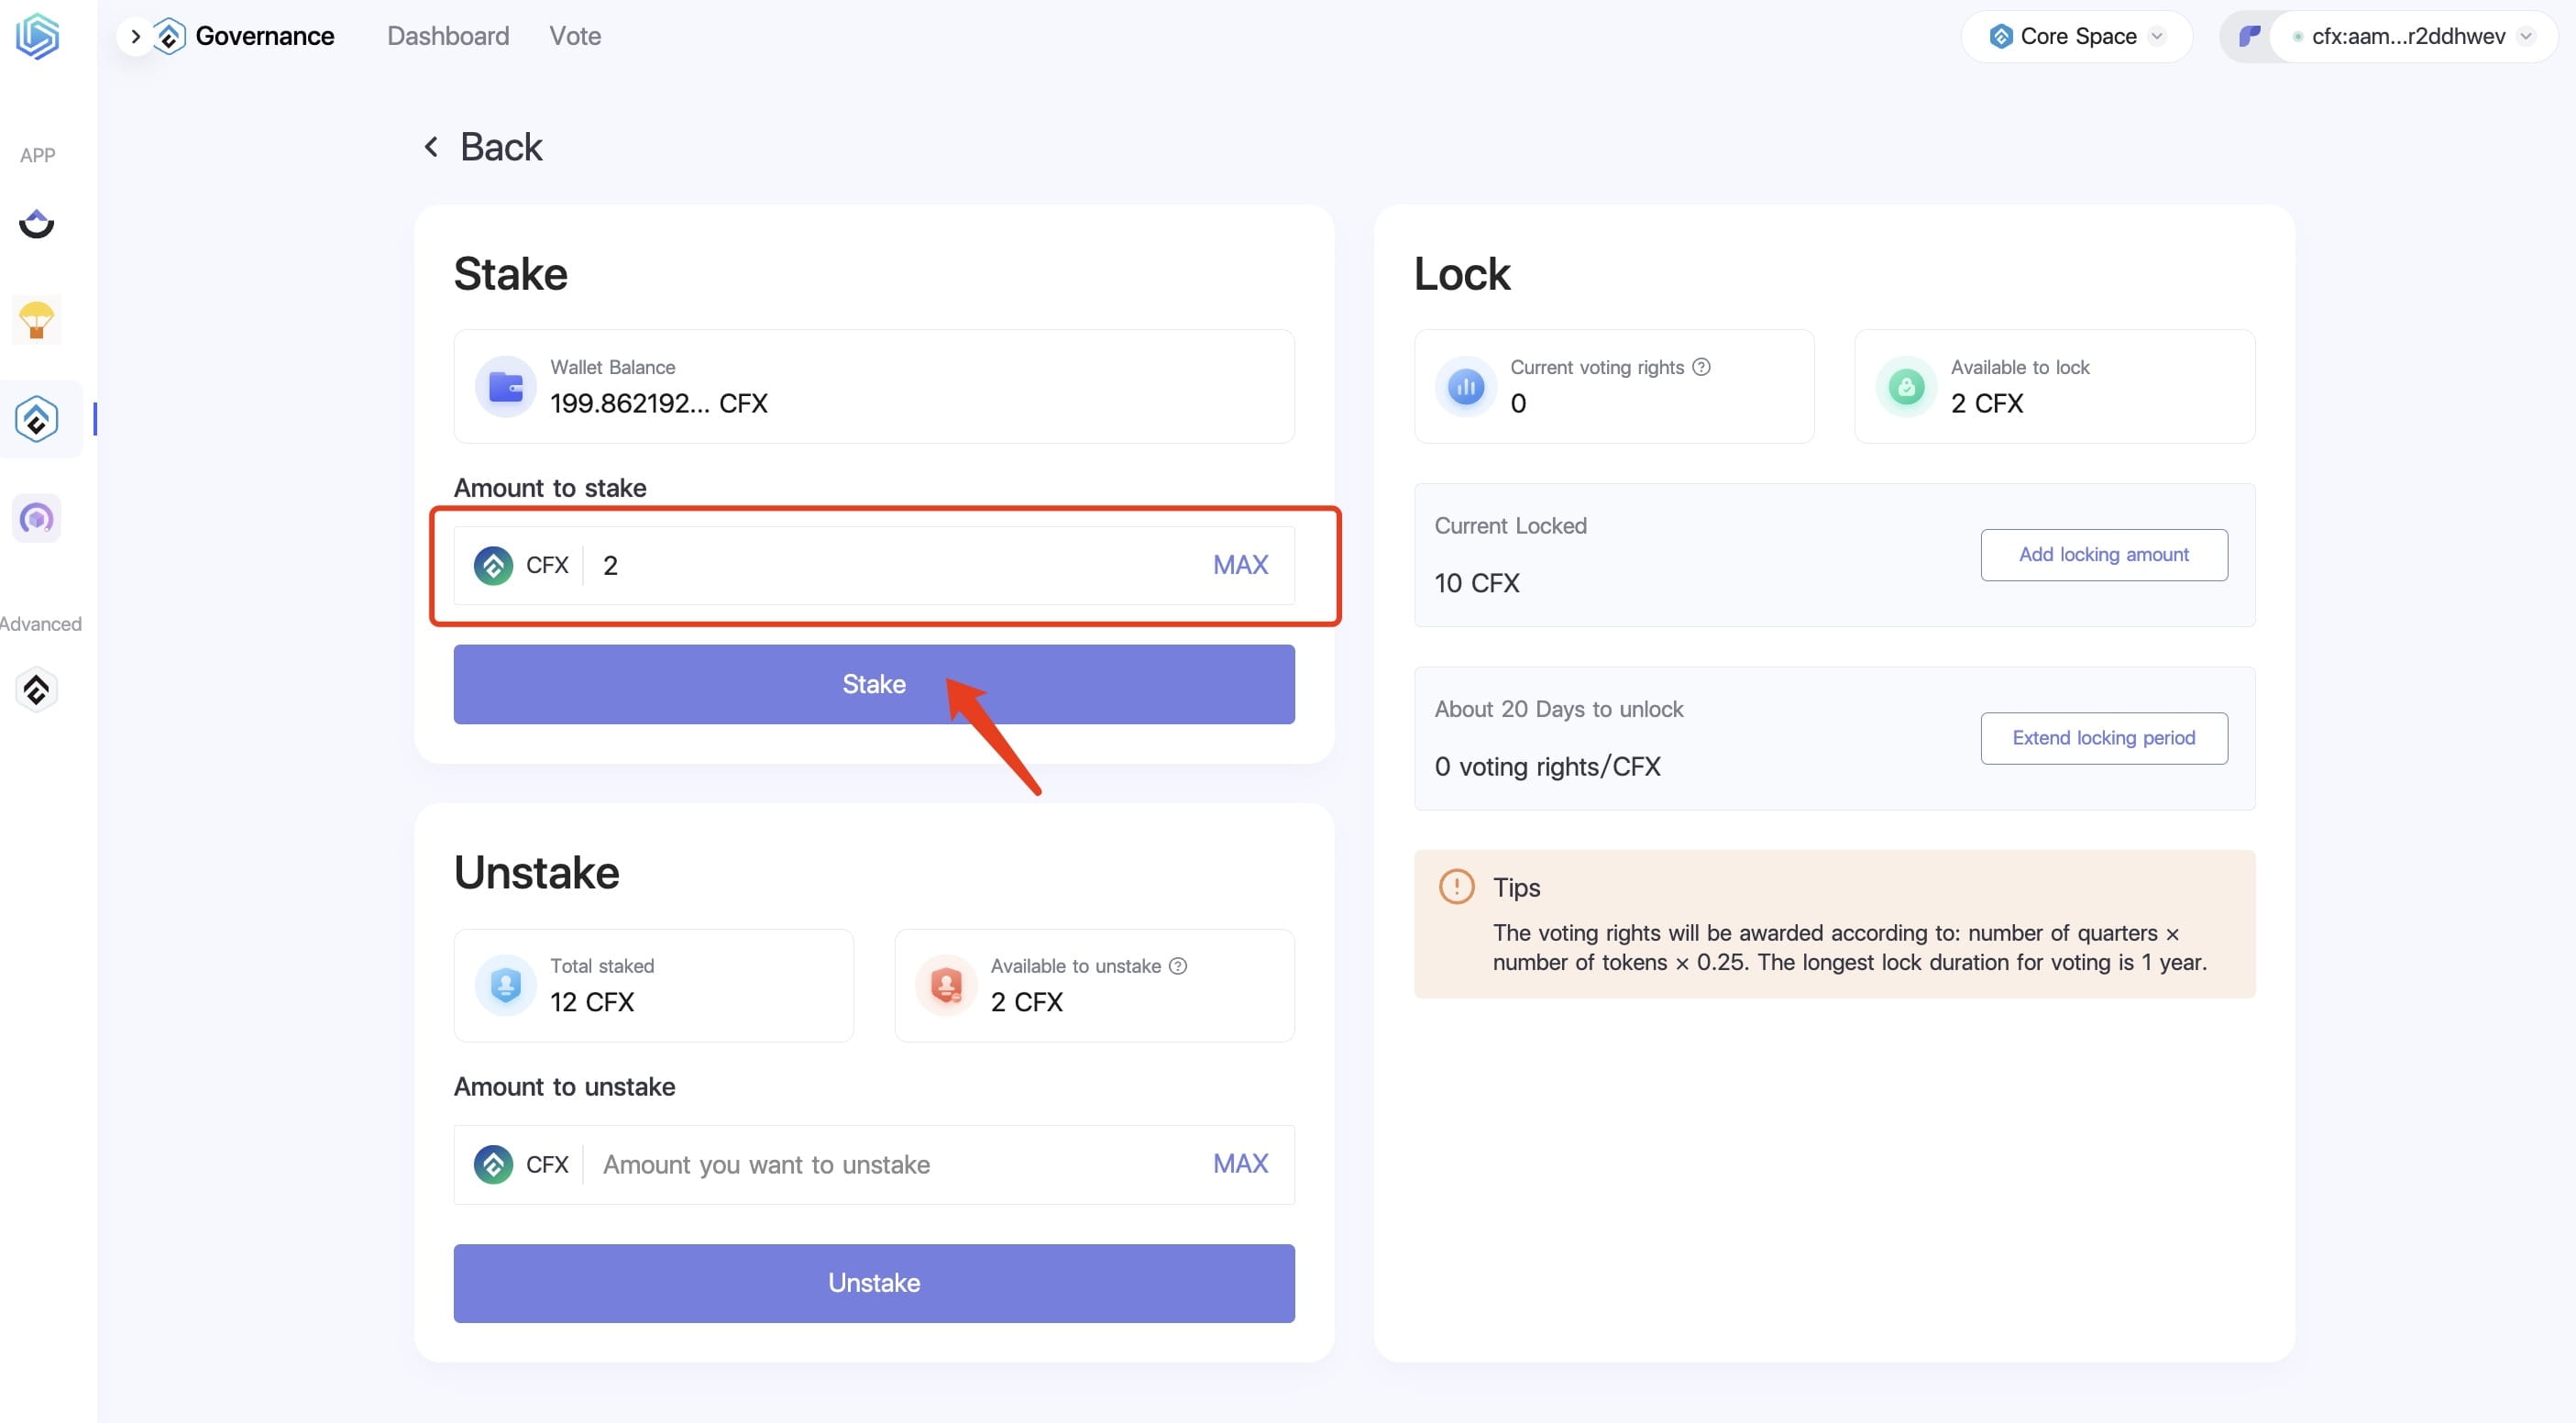Expand the sidebar with the arrow chevron
The height and width of the screenshot is (1423, 2576).
[136, 37]
